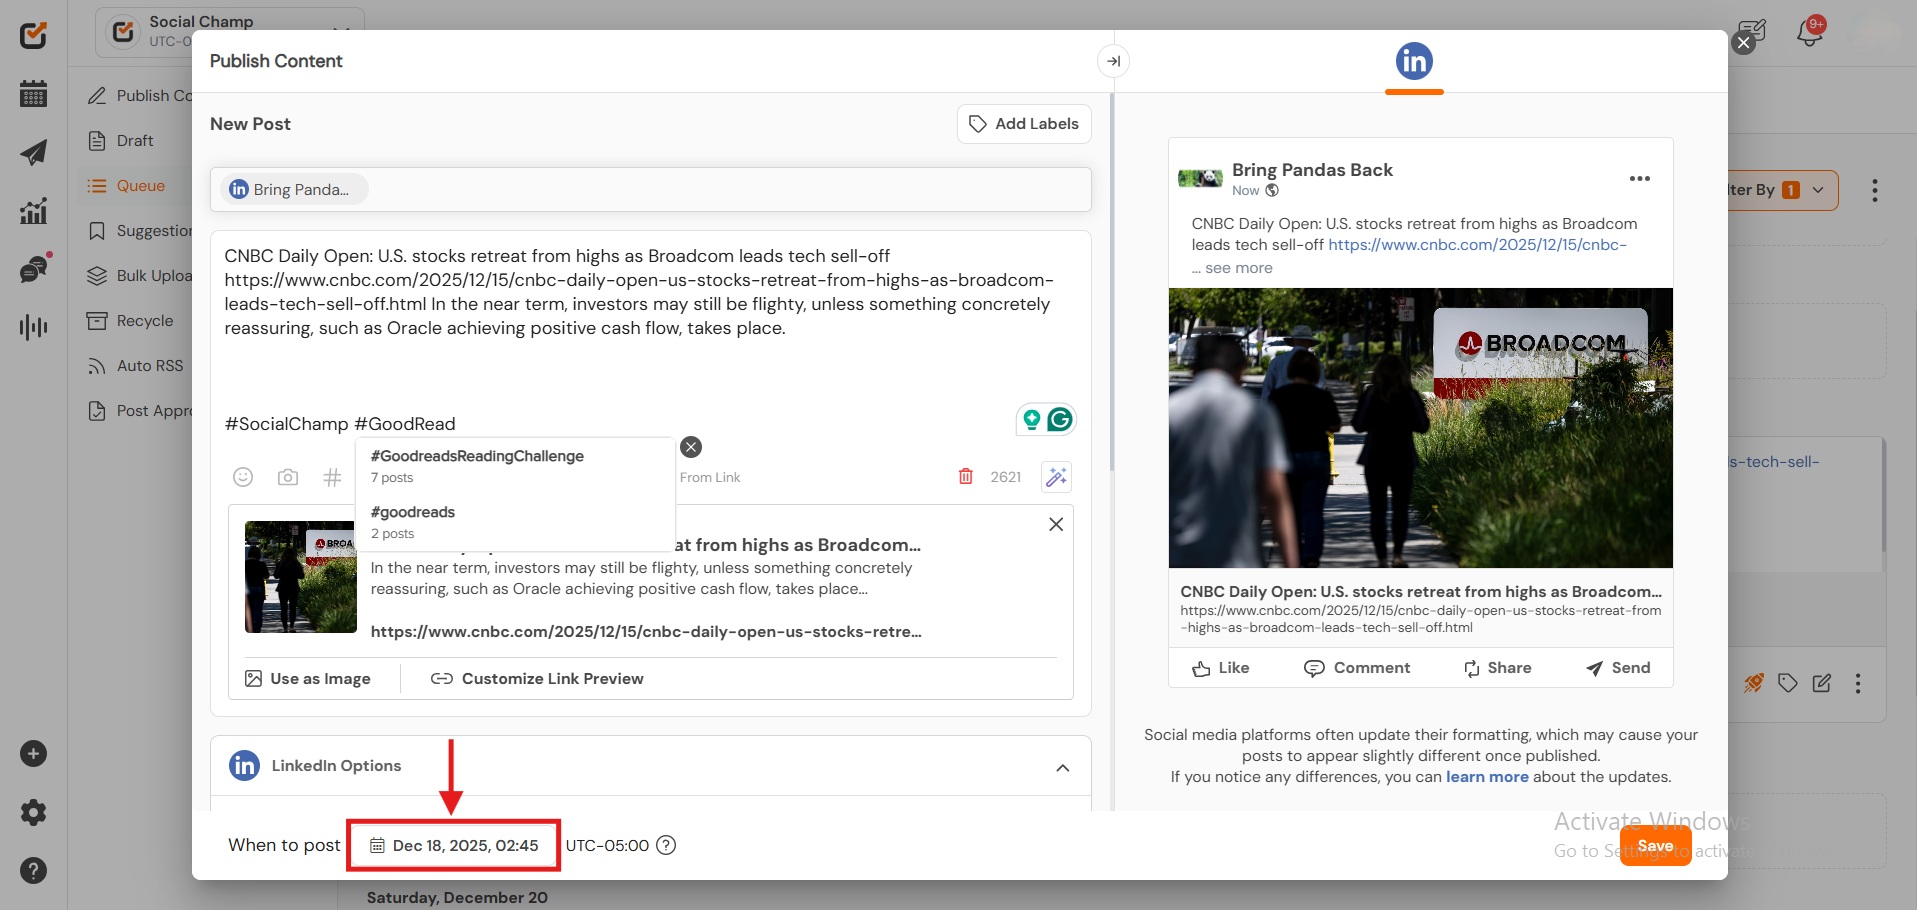Click the emoji picker icon
1917x910 pixels.
pyautogui.click(x=243, y=477)
